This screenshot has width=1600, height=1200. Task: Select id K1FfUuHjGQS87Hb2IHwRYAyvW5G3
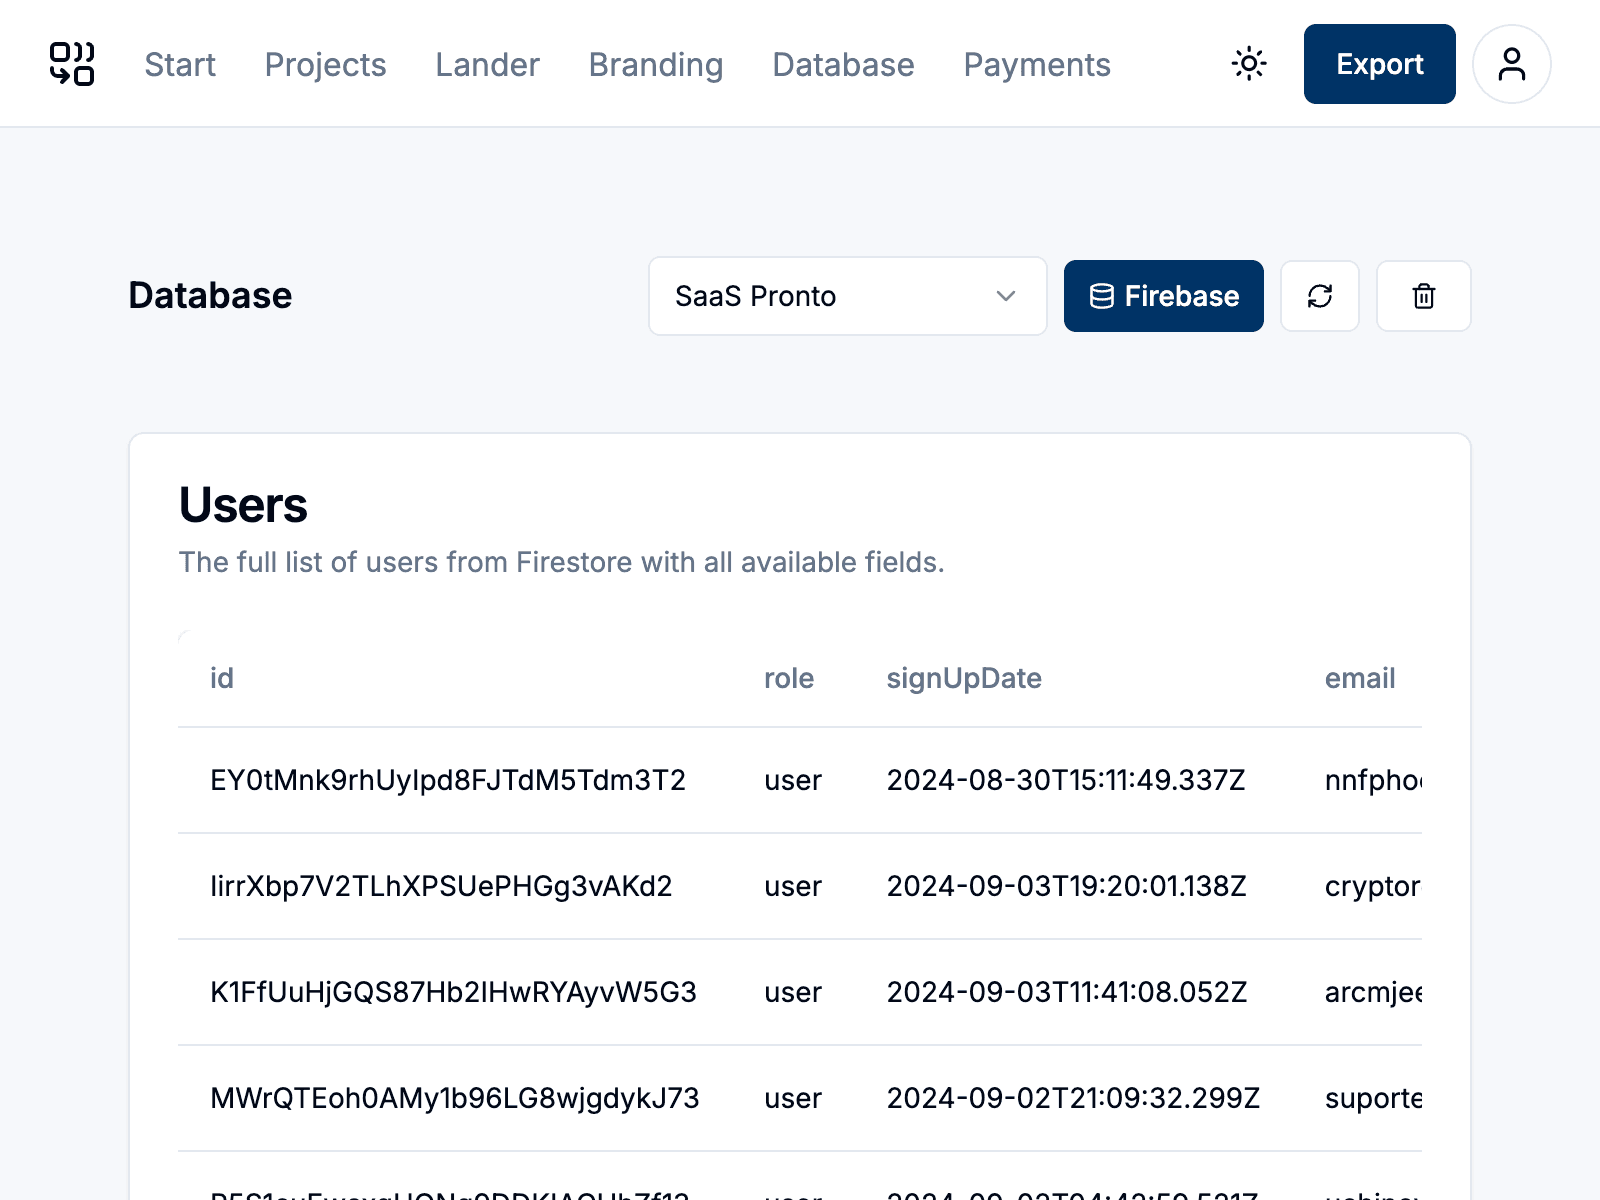(453, 992)
